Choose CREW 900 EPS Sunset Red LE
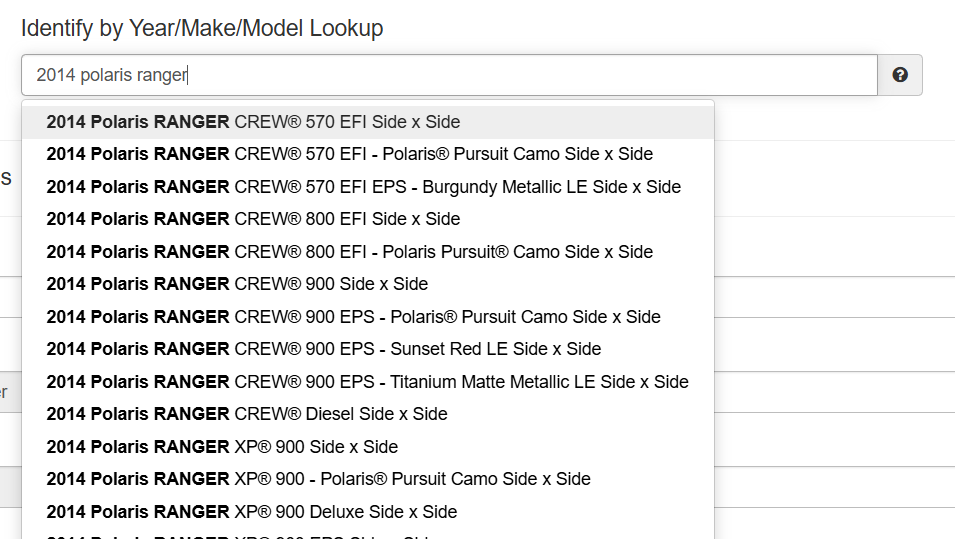This screenshot has height=539, width=955. [x=323, y=349]
